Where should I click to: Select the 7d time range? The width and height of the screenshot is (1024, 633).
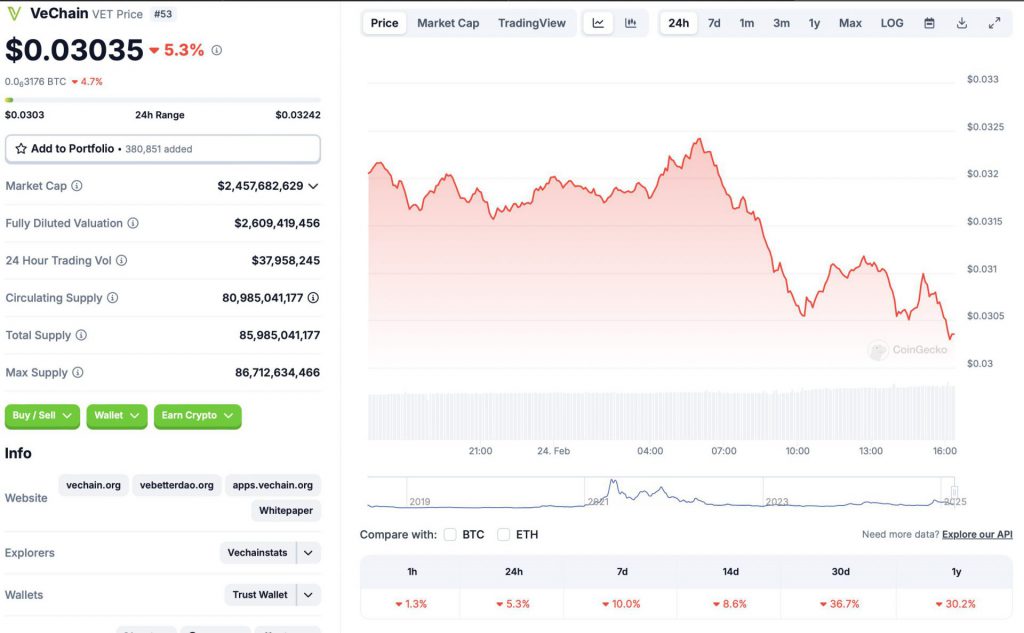click(714, 23)
